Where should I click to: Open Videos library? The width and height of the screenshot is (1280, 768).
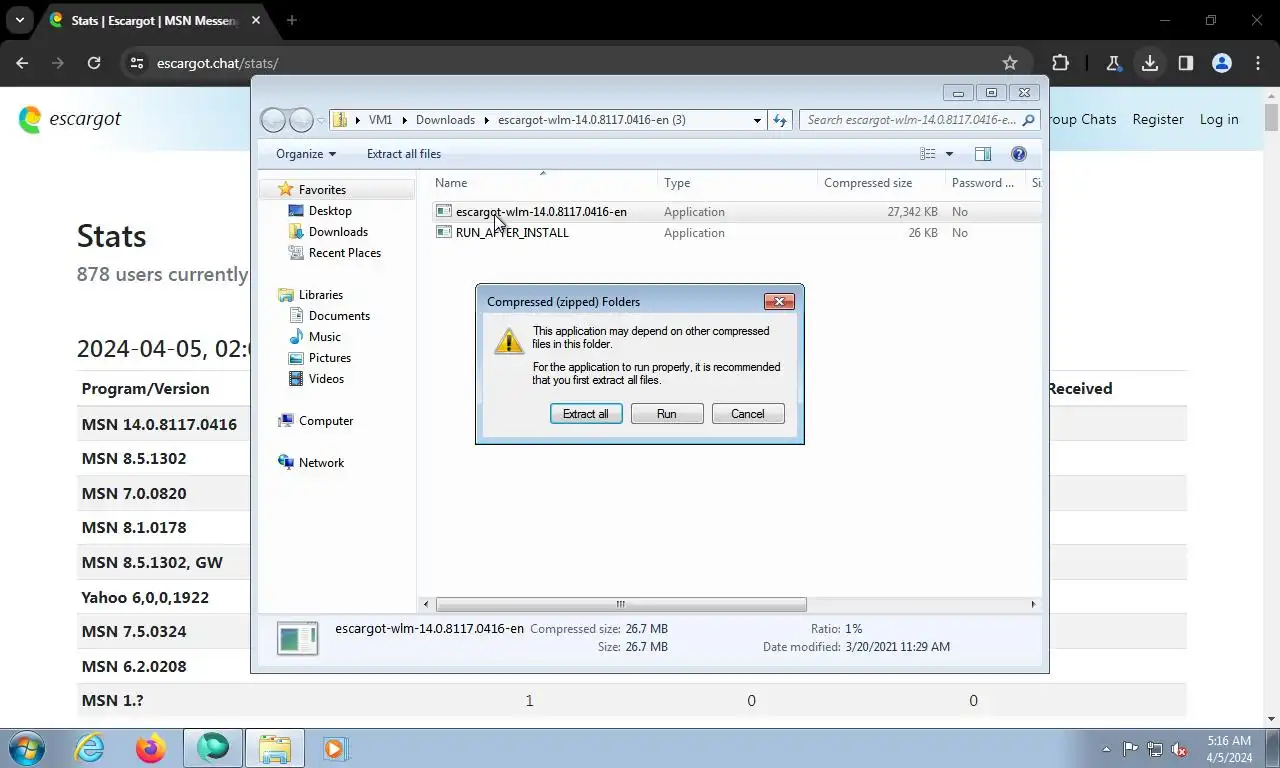[326, 379]
